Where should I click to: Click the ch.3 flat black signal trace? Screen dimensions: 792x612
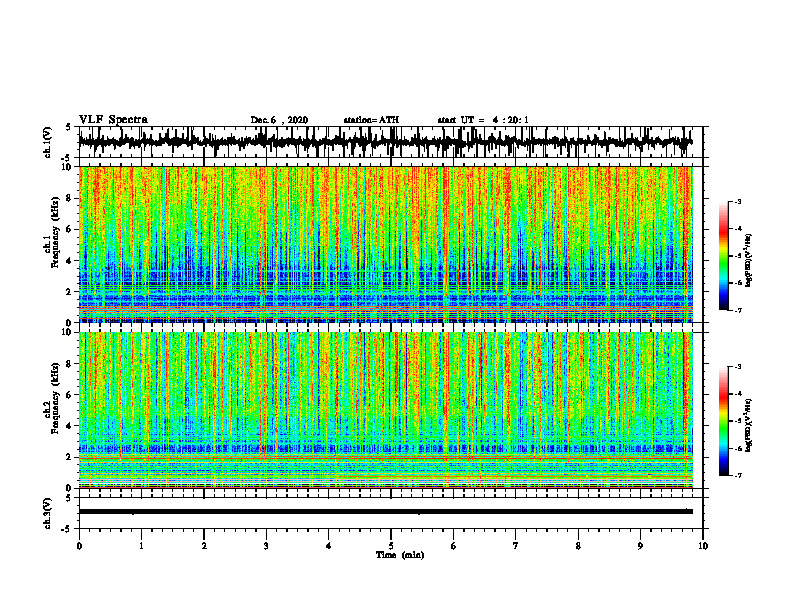click(385, 512)
